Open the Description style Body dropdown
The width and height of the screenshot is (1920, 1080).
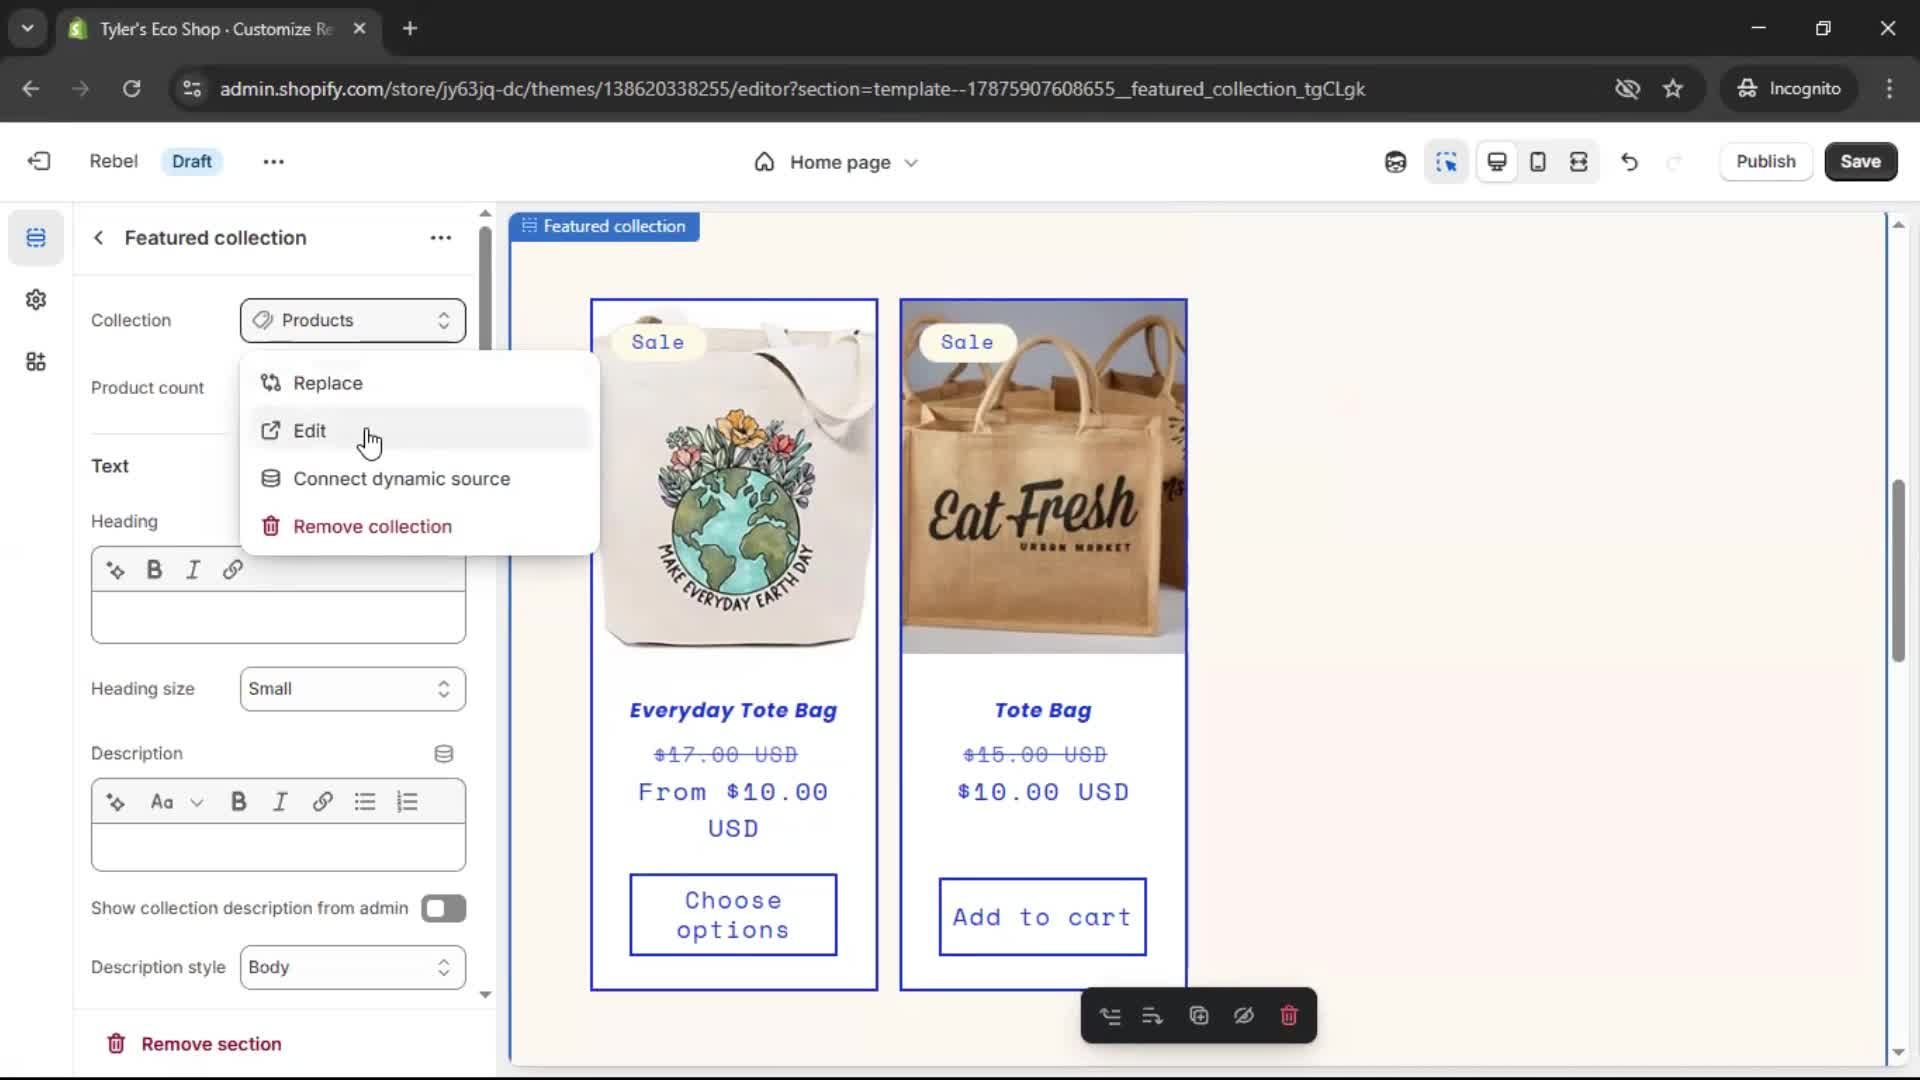pyautogui.click(x=352, y=968)
